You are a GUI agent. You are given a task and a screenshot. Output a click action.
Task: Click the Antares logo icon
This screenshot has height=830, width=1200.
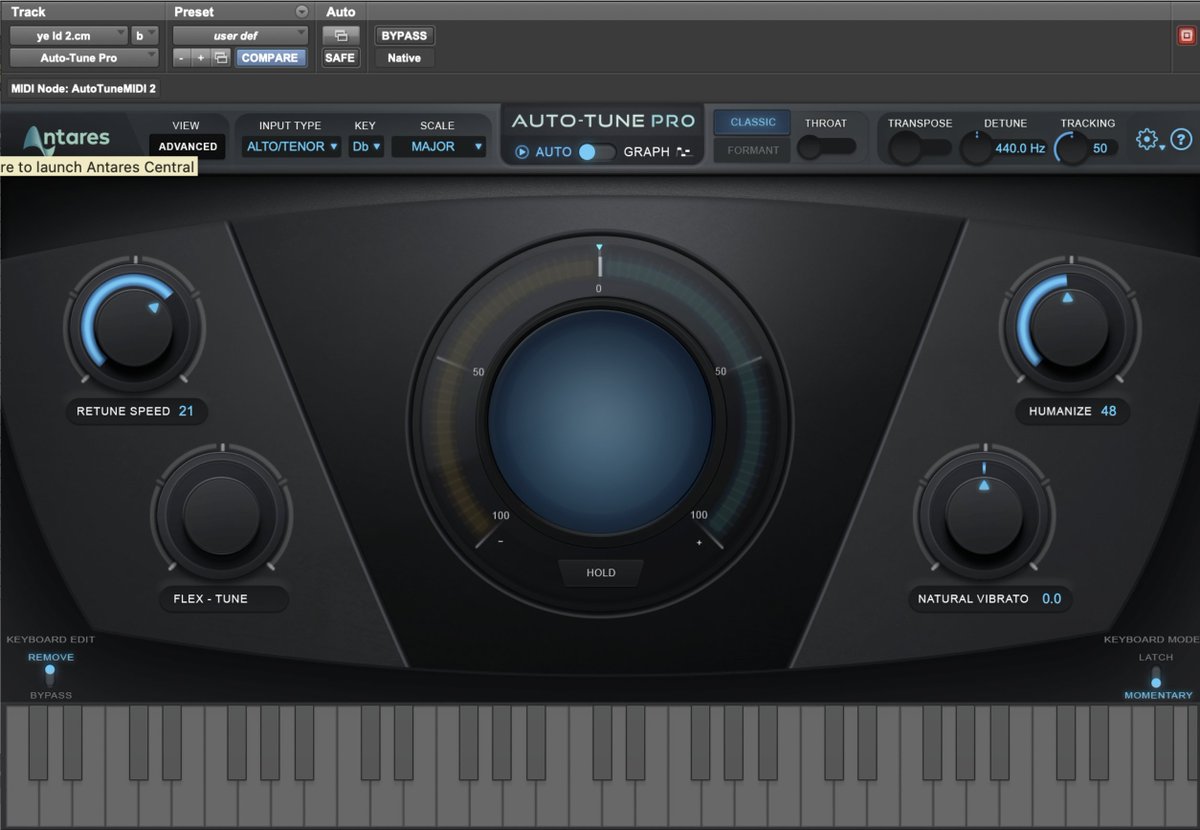pyautogui.click(x=67, y=138)
